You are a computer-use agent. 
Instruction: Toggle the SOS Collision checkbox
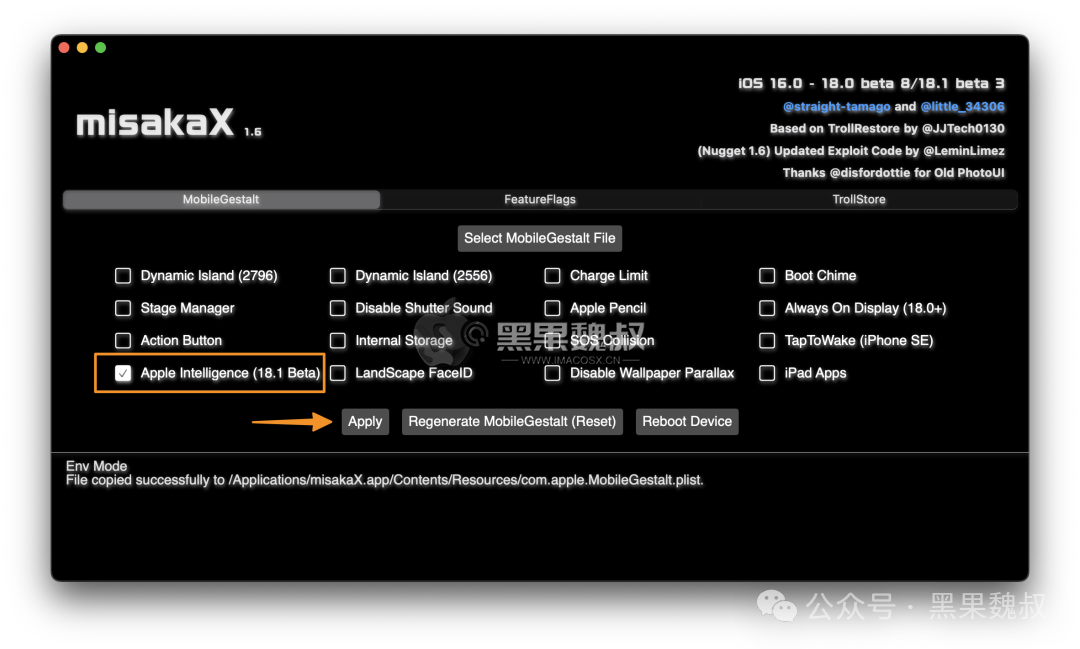pos(552,340)
